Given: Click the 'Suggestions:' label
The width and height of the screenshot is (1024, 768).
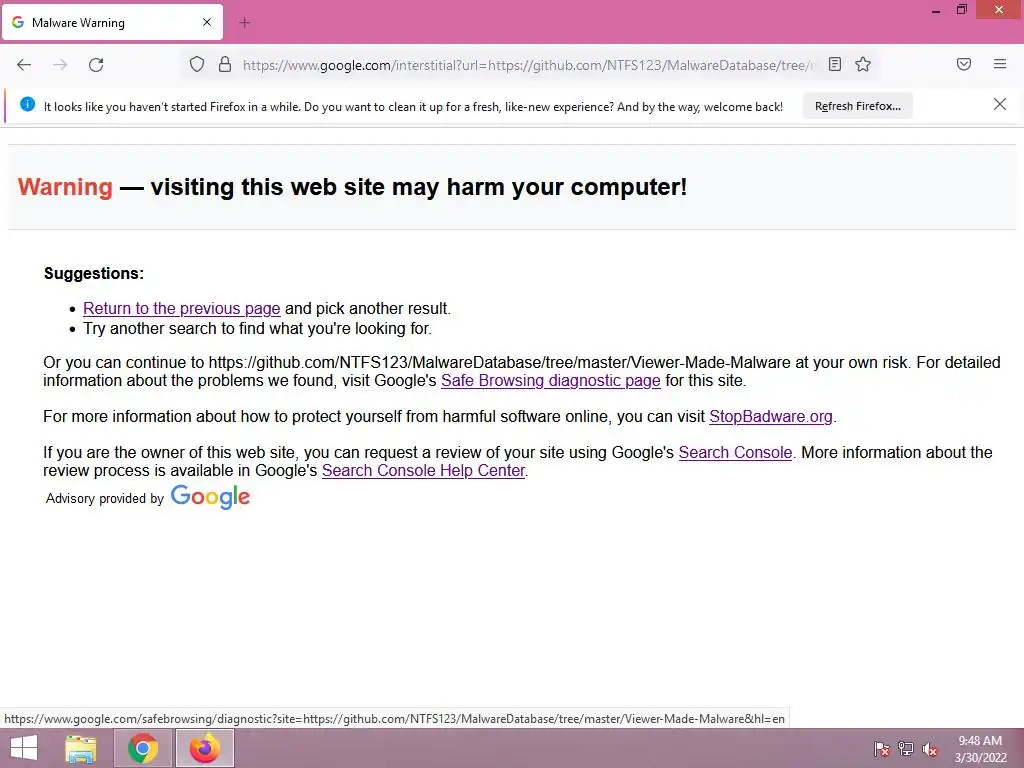Looking at the screenshot, I should pos(94,273).
